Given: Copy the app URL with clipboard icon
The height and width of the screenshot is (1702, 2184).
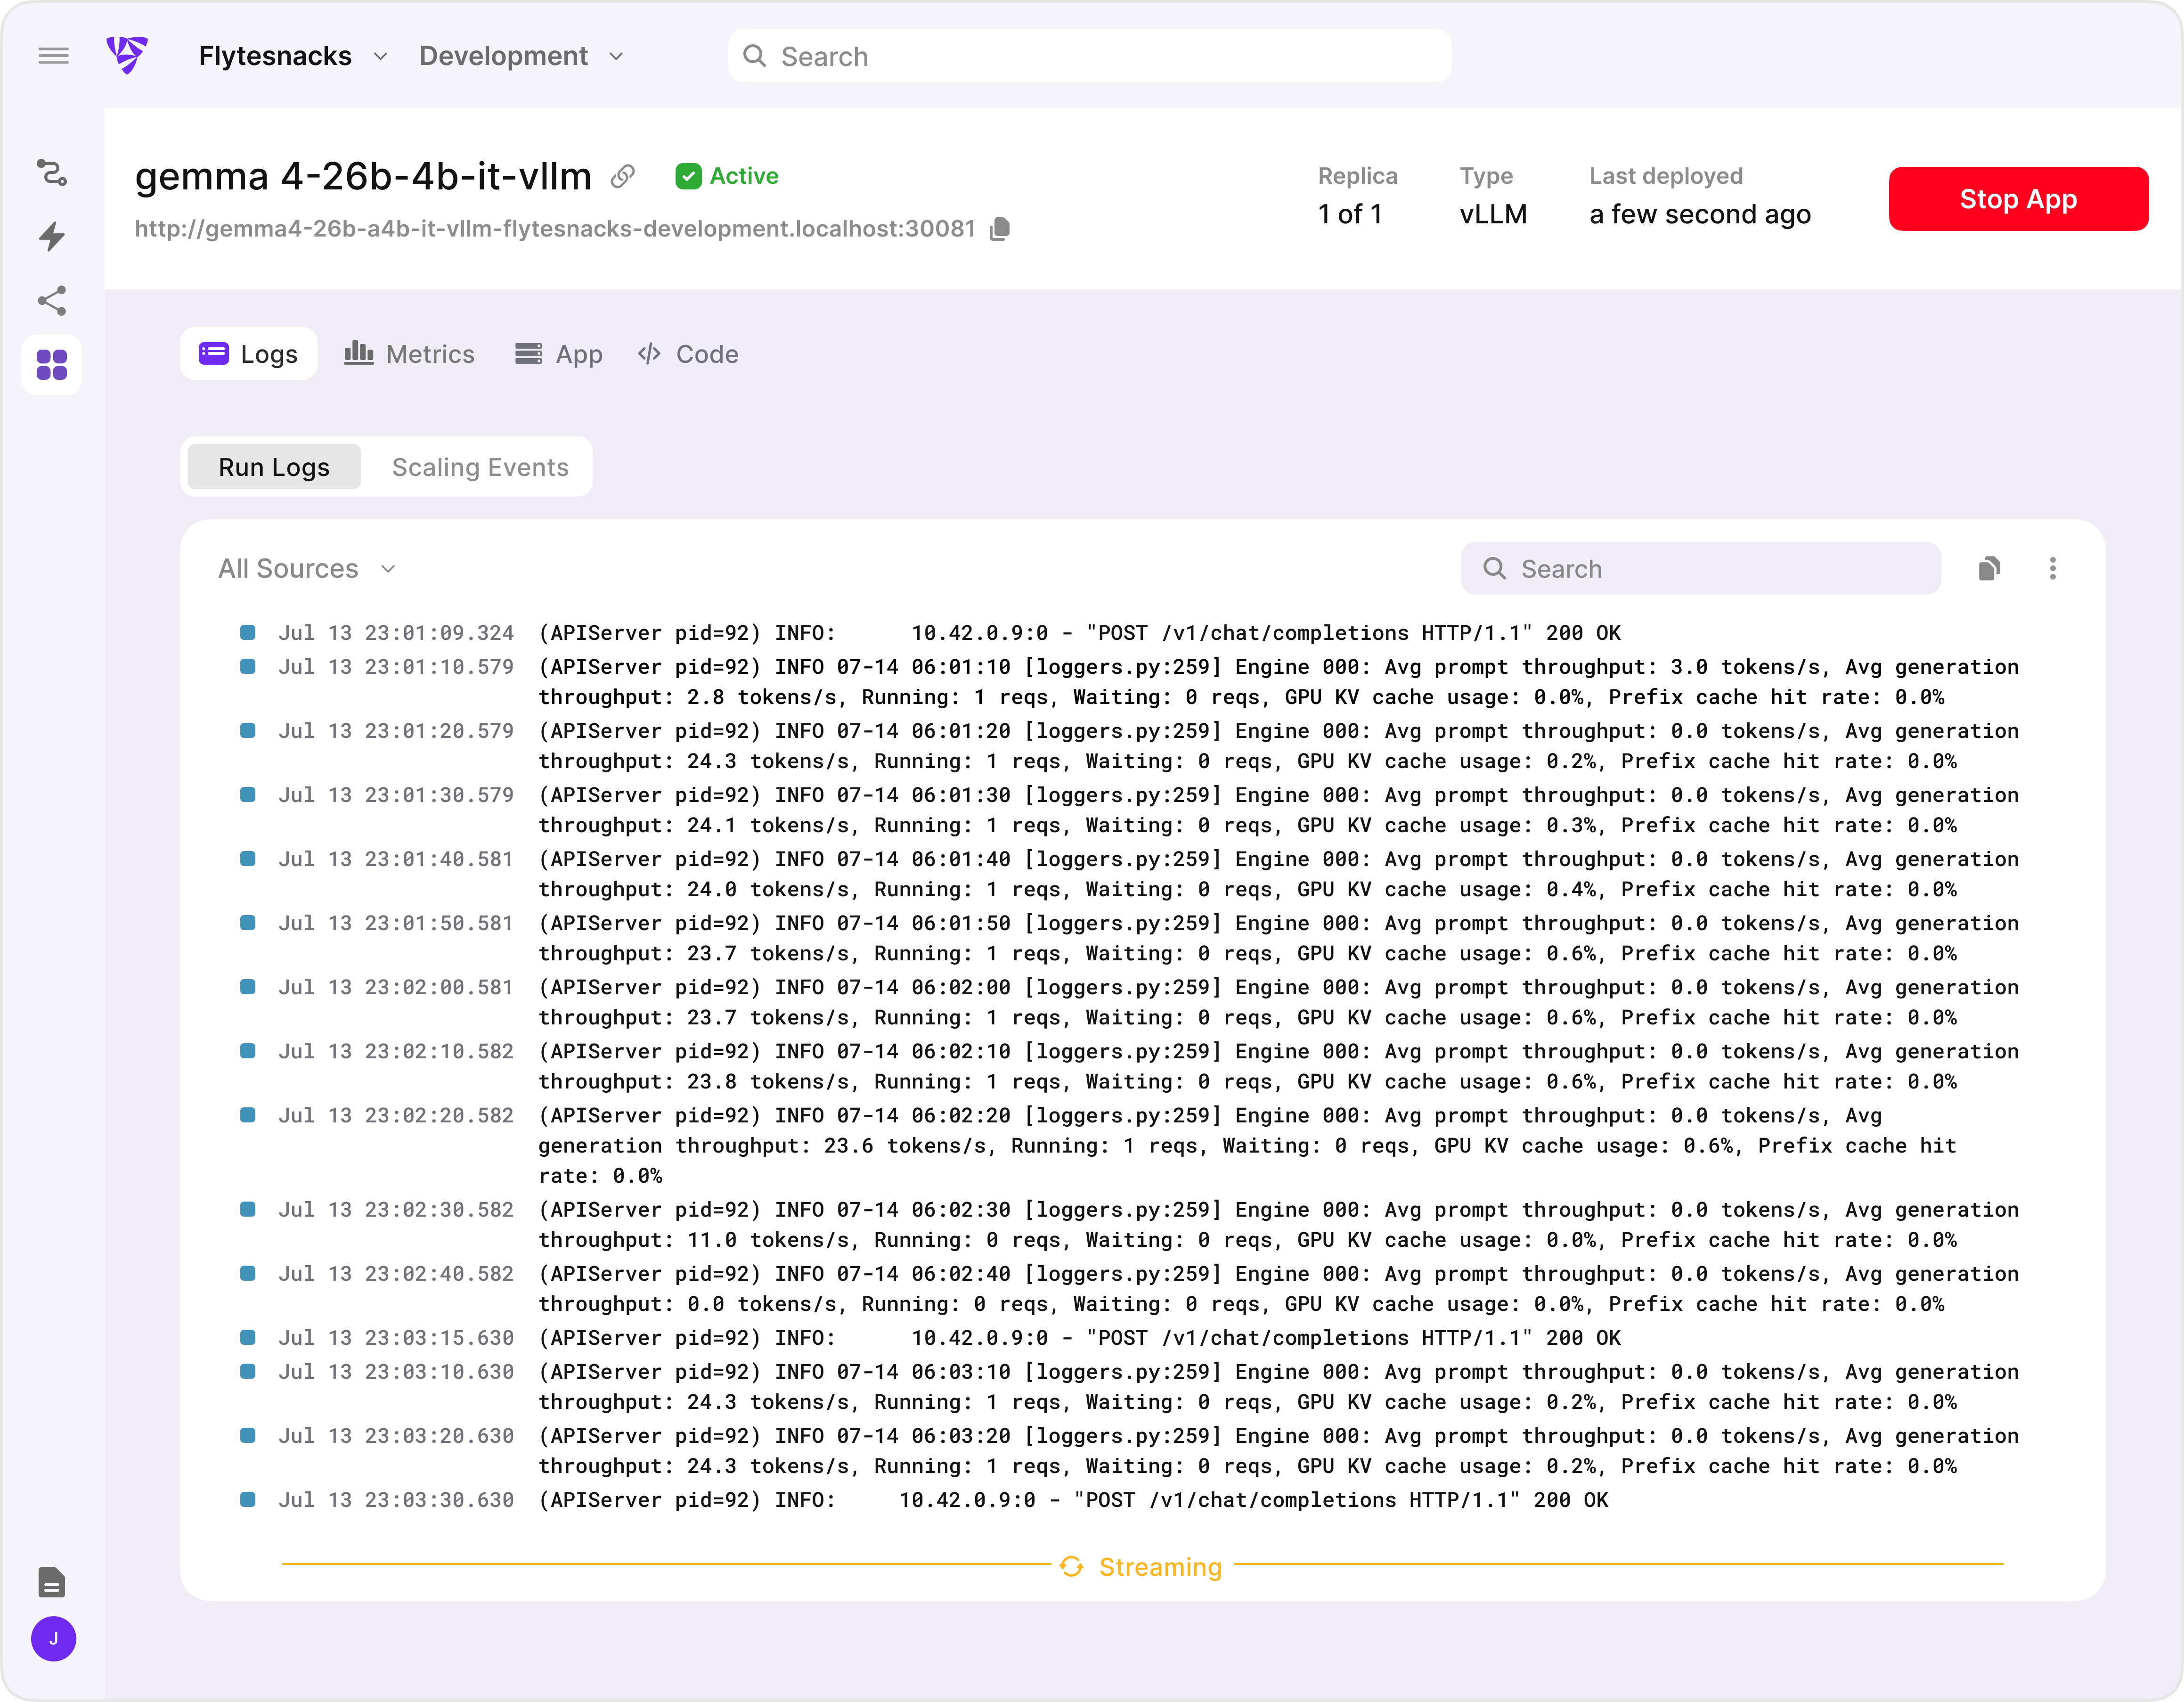Looking at the screenshot, I should pyautogui.click(x=1000, y=229).
